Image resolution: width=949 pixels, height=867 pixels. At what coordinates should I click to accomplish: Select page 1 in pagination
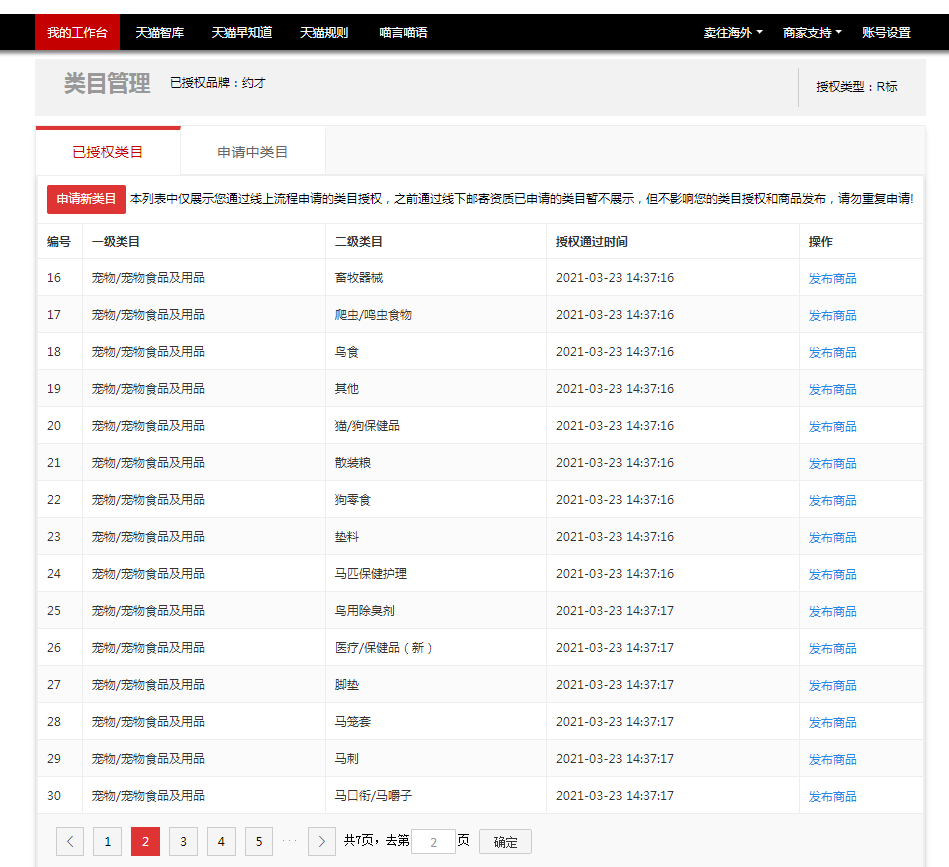click(x=108, y=842)
